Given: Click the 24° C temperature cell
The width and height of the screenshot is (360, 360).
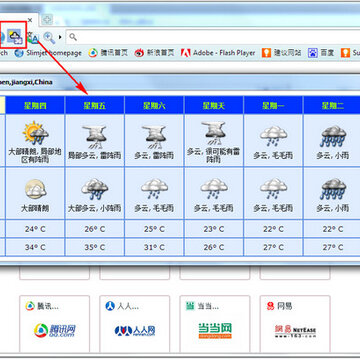Looking at the screenshot, I should pos(35,229).
